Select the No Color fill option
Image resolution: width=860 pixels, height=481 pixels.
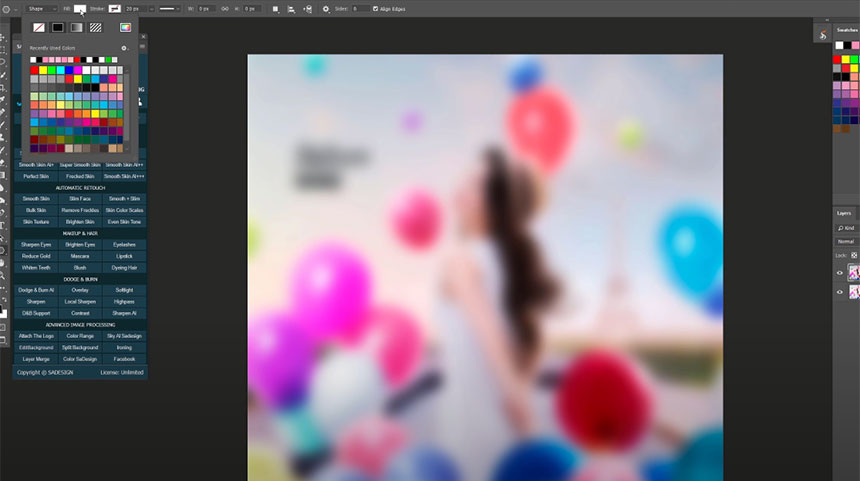tap(39, 27)
